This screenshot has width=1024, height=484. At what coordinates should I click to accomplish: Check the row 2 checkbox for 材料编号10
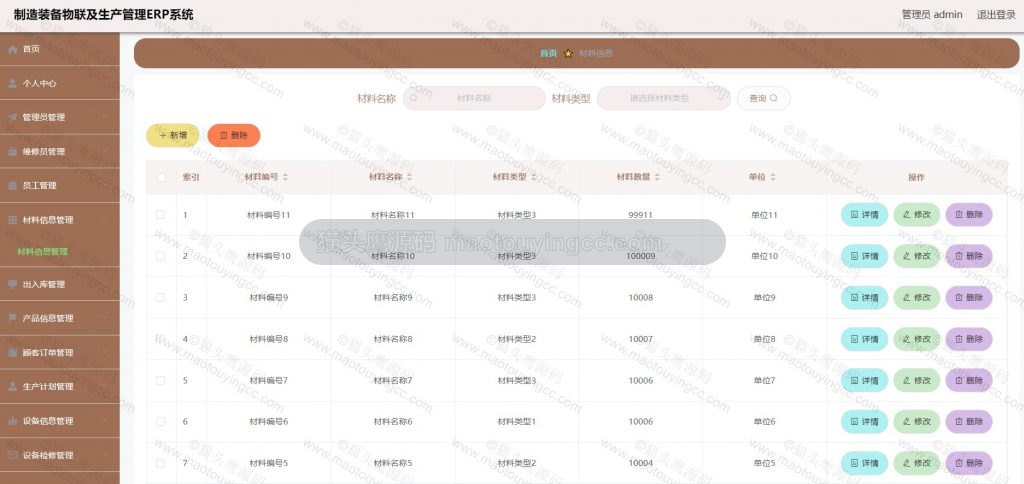point(161,256)
